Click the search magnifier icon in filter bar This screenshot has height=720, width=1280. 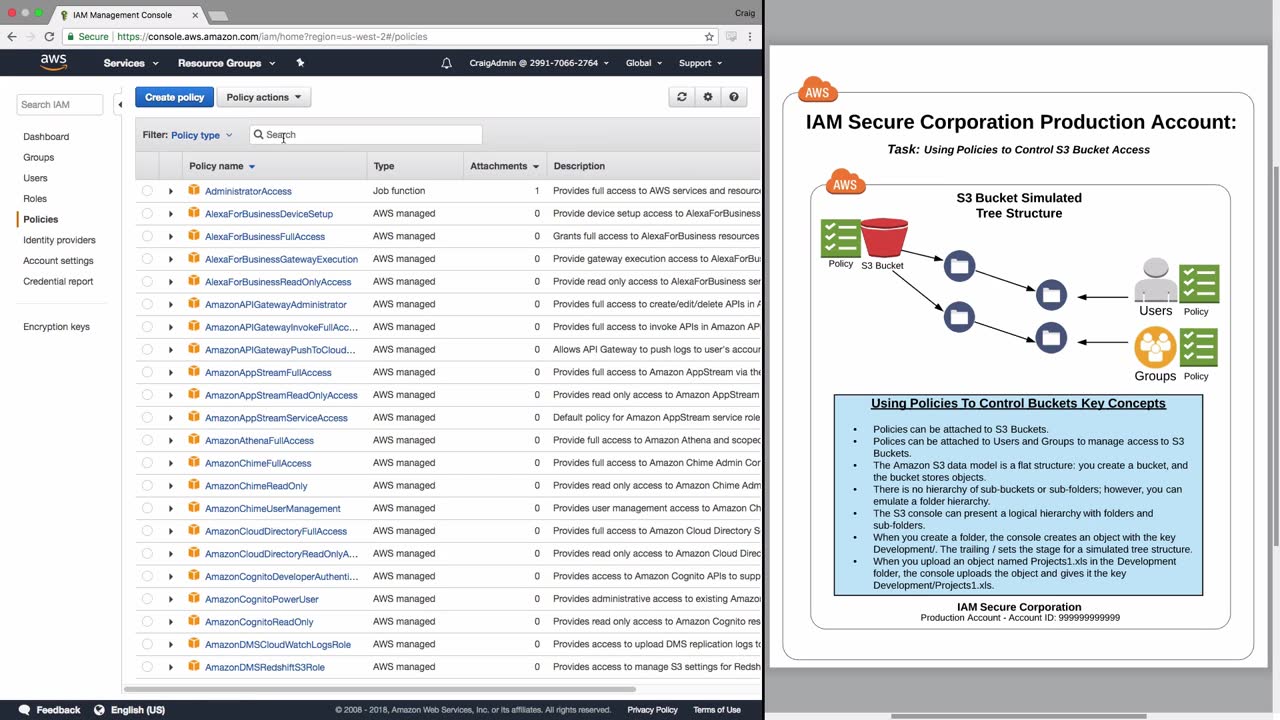[x=258, y=135]
